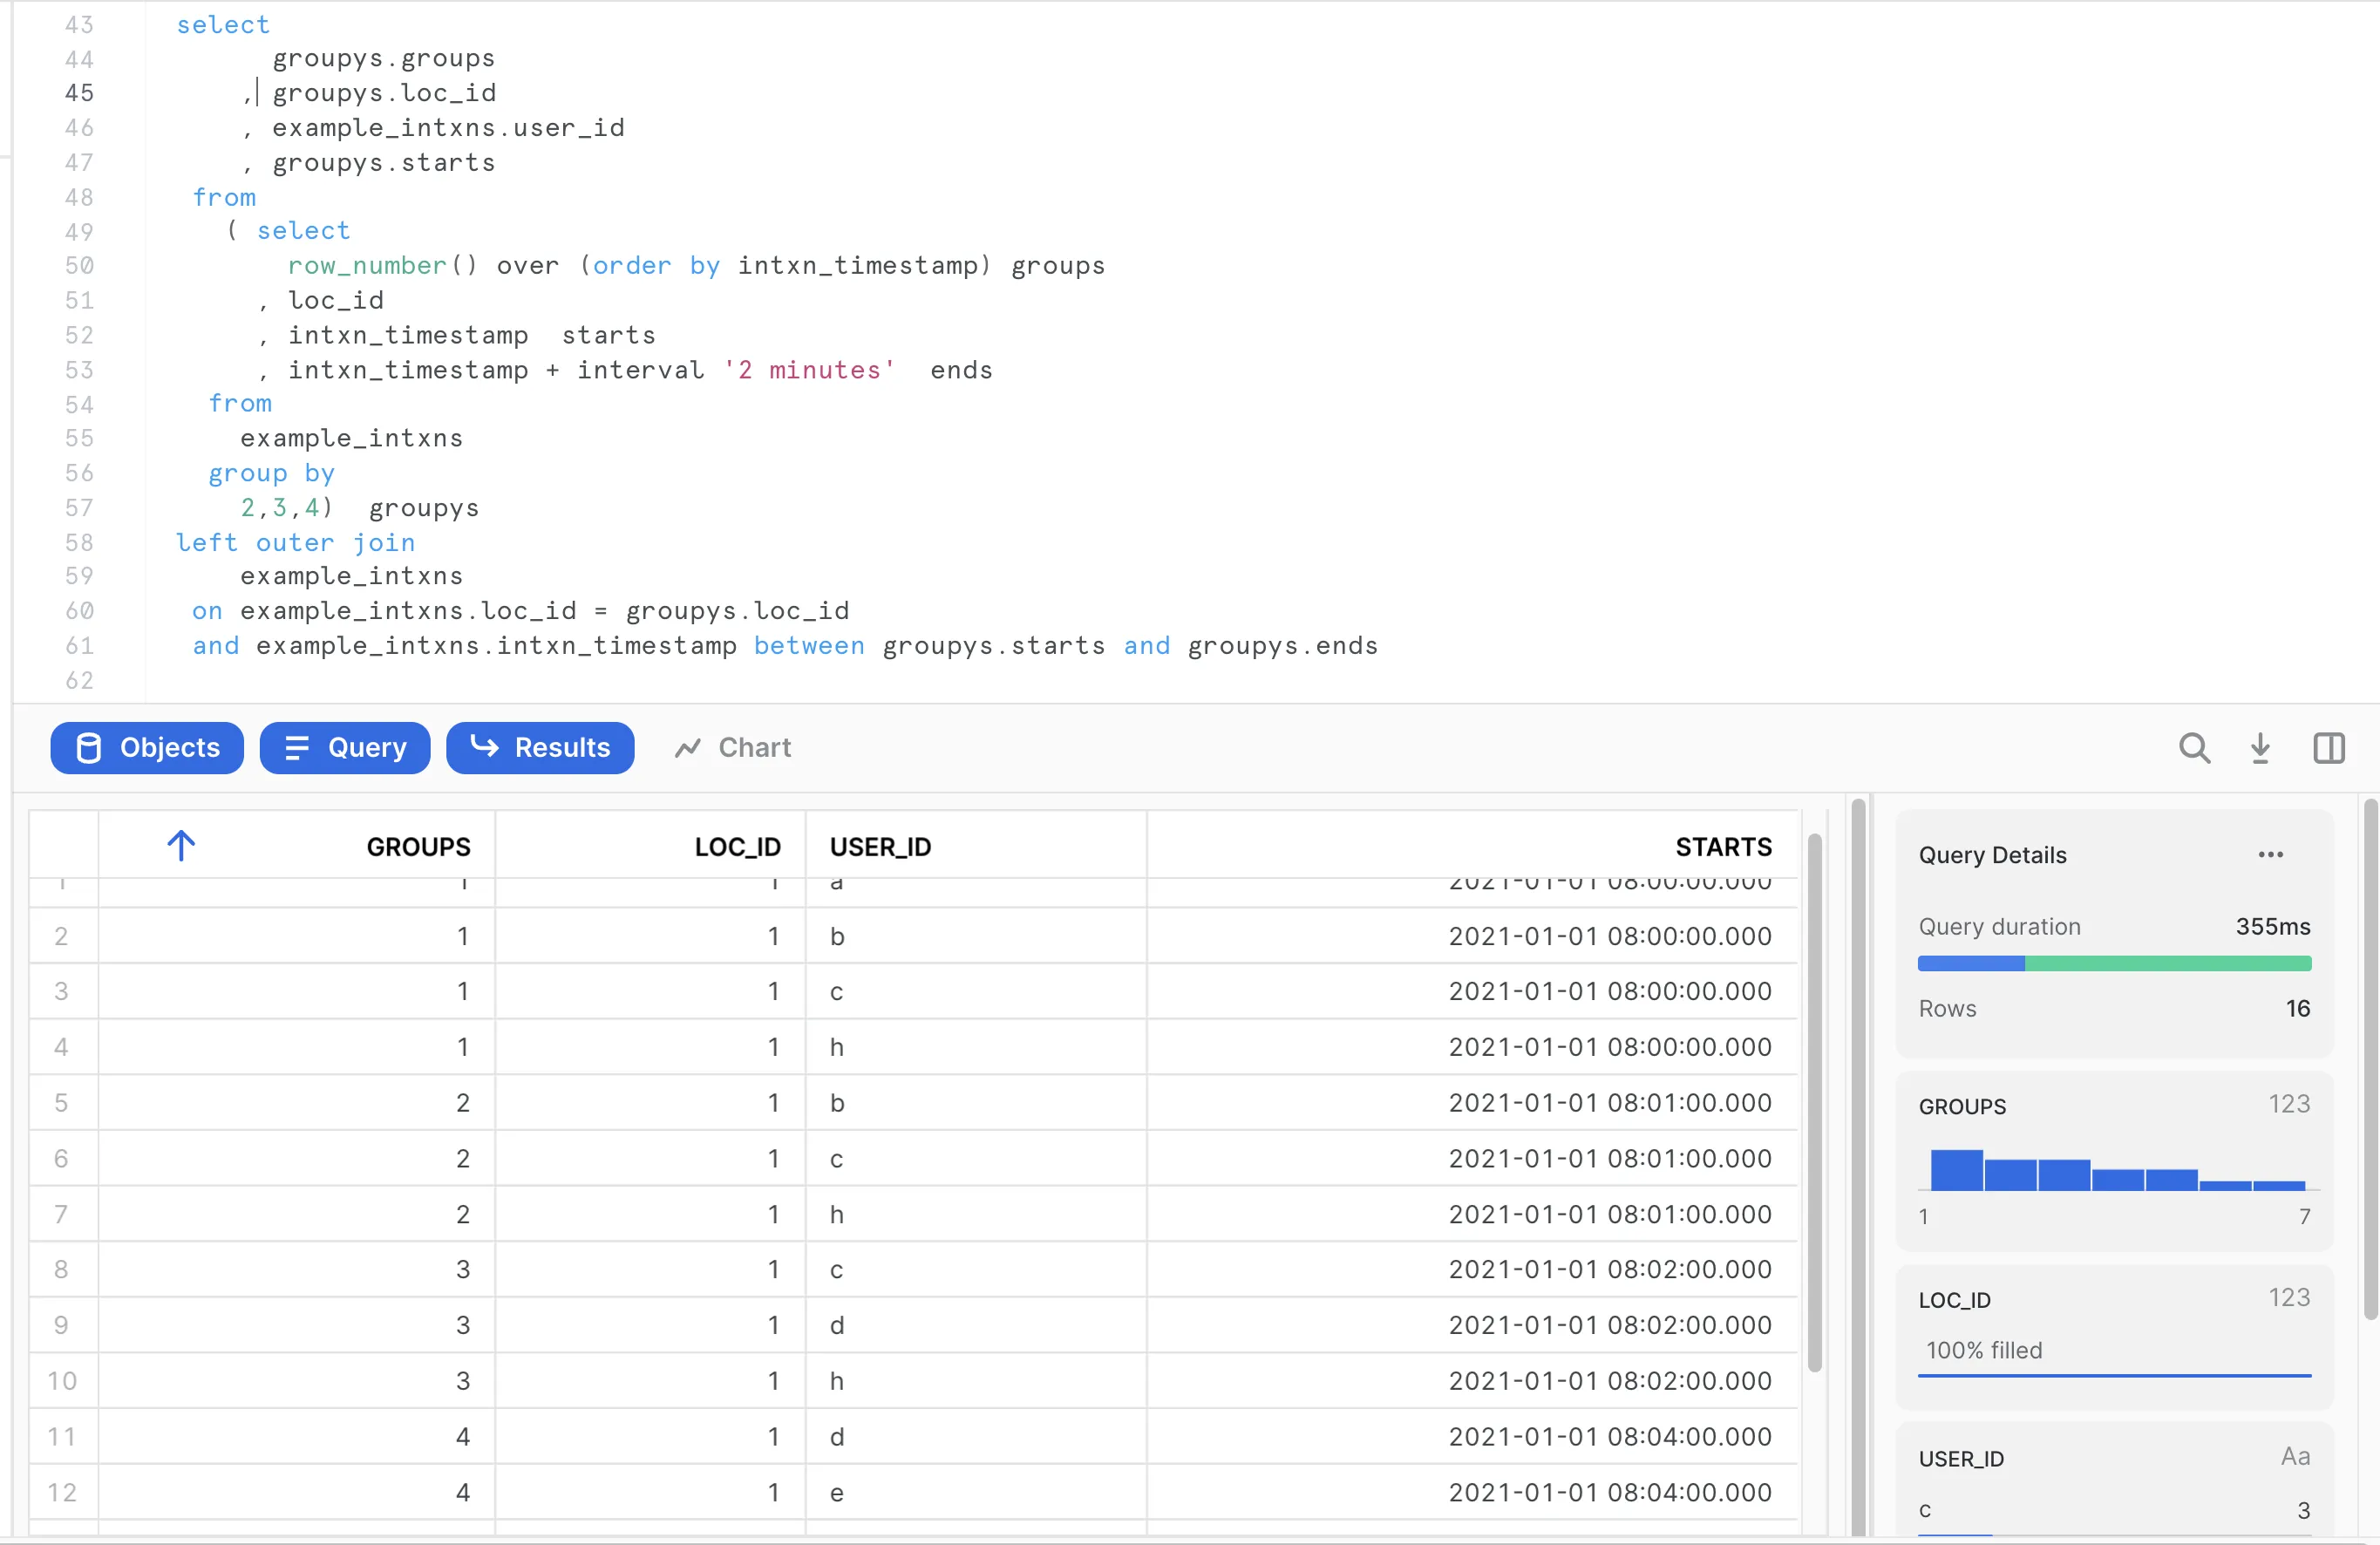Download results using the download icon
The width and height of the screenshot is (2380, 1545).
(x=2260, y=748)
